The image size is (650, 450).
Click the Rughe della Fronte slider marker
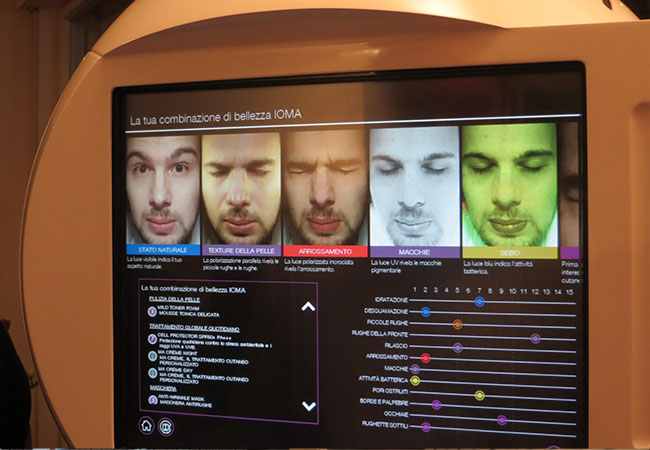[x=535, y=338]
